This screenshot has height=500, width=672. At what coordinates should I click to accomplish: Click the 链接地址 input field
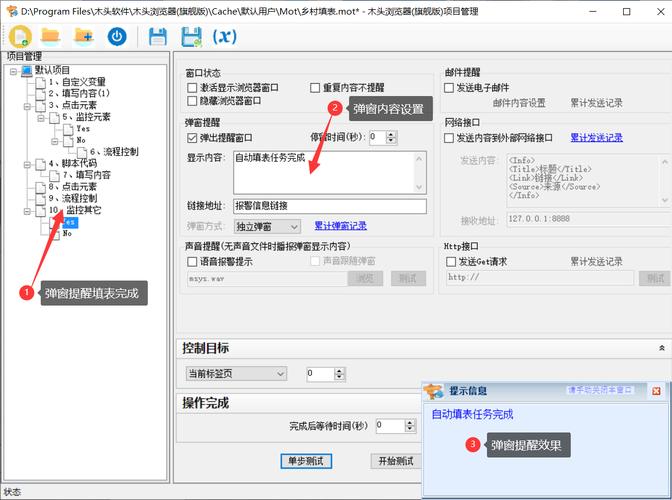(x=330, y=206)
